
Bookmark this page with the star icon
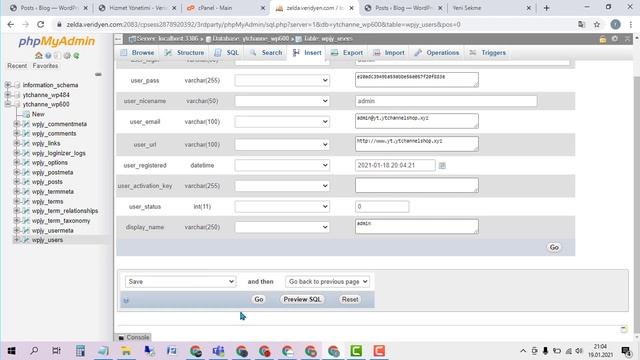pyautogui.click(x=597, y=24)
